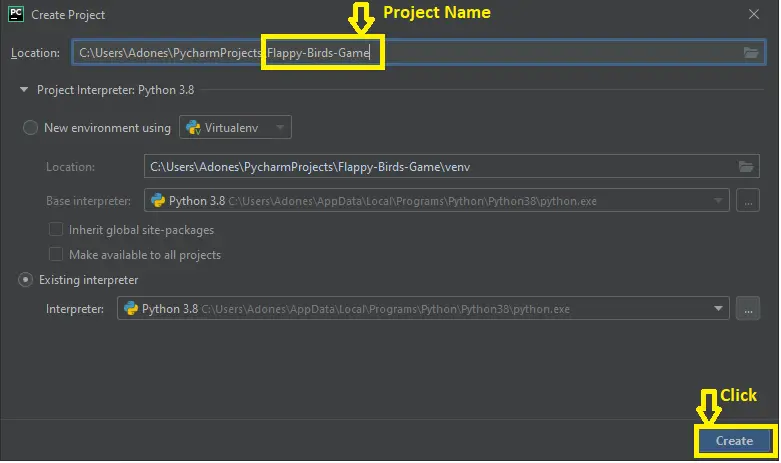Click the 'Interpreter:' label
Viewport: 781px width, 463px height.
[x=75, y=309]
